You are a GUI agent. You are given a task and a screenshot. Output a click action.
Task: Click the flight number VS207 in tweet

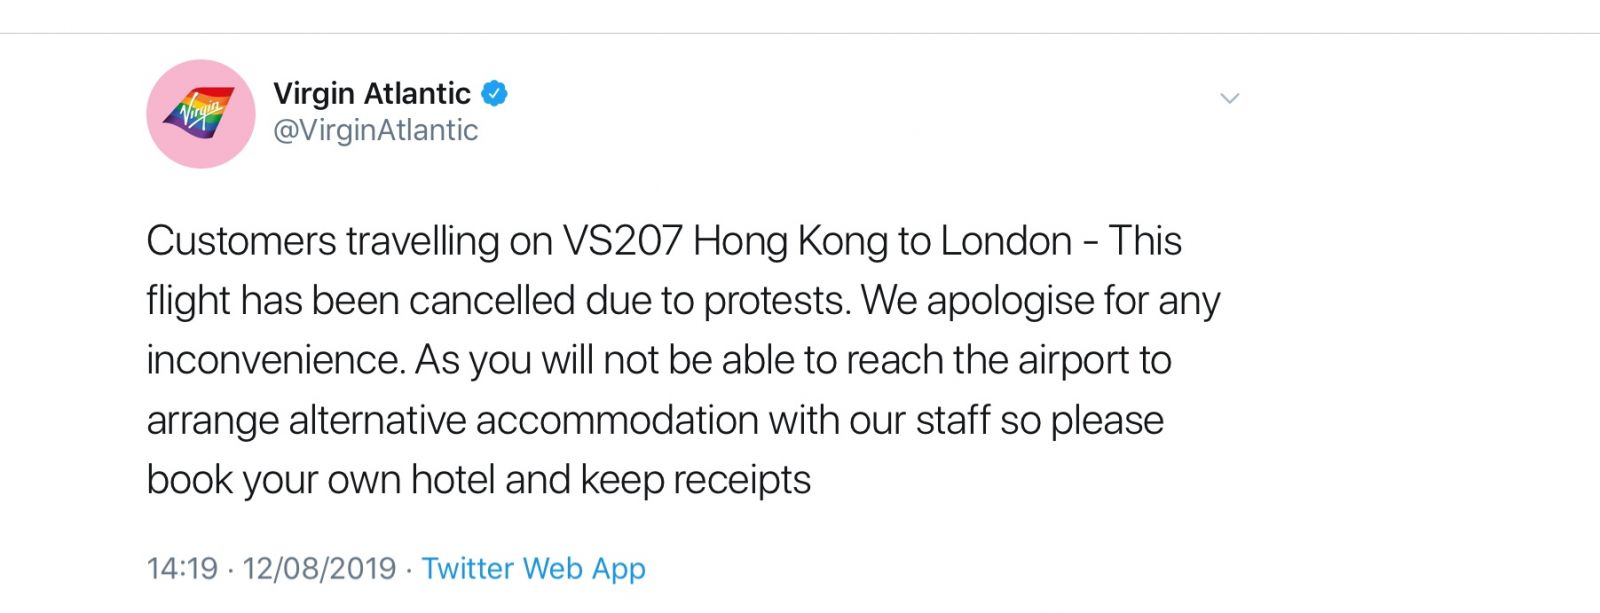tap(622, 241)
